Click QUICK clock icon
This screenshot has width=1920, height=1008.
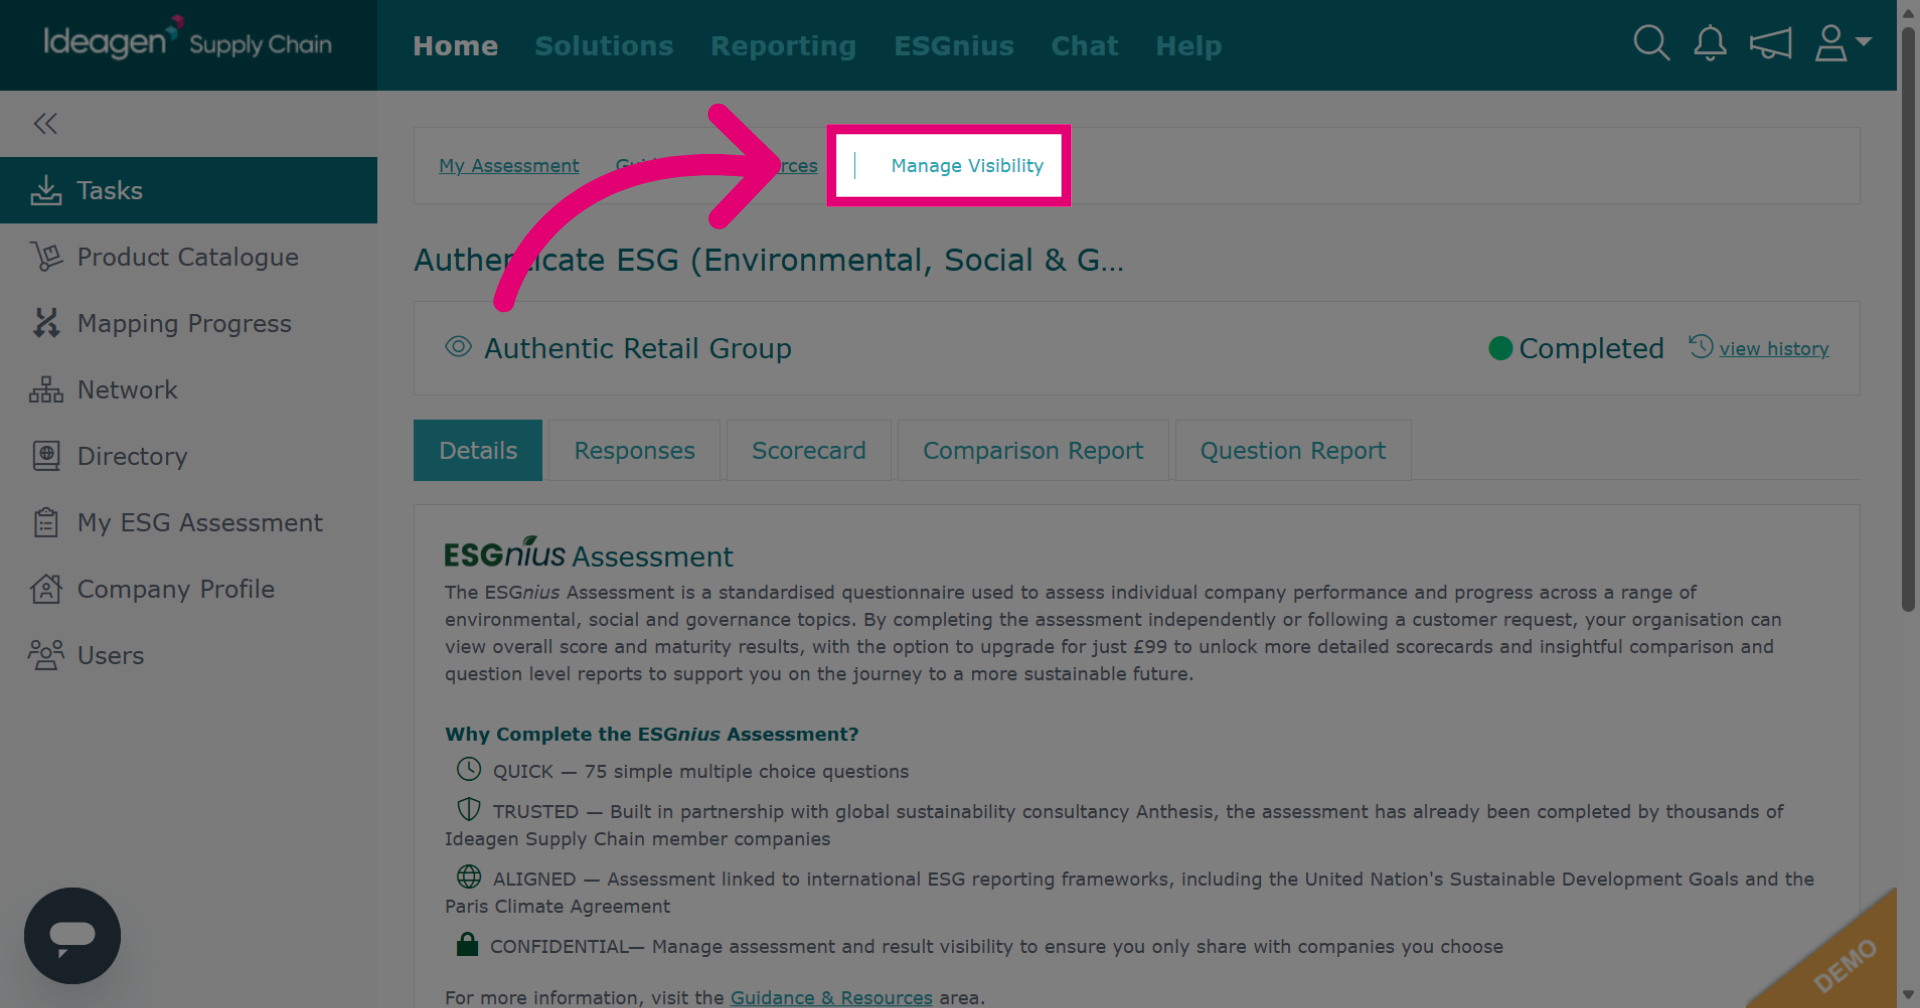click(x=469, y=769)
